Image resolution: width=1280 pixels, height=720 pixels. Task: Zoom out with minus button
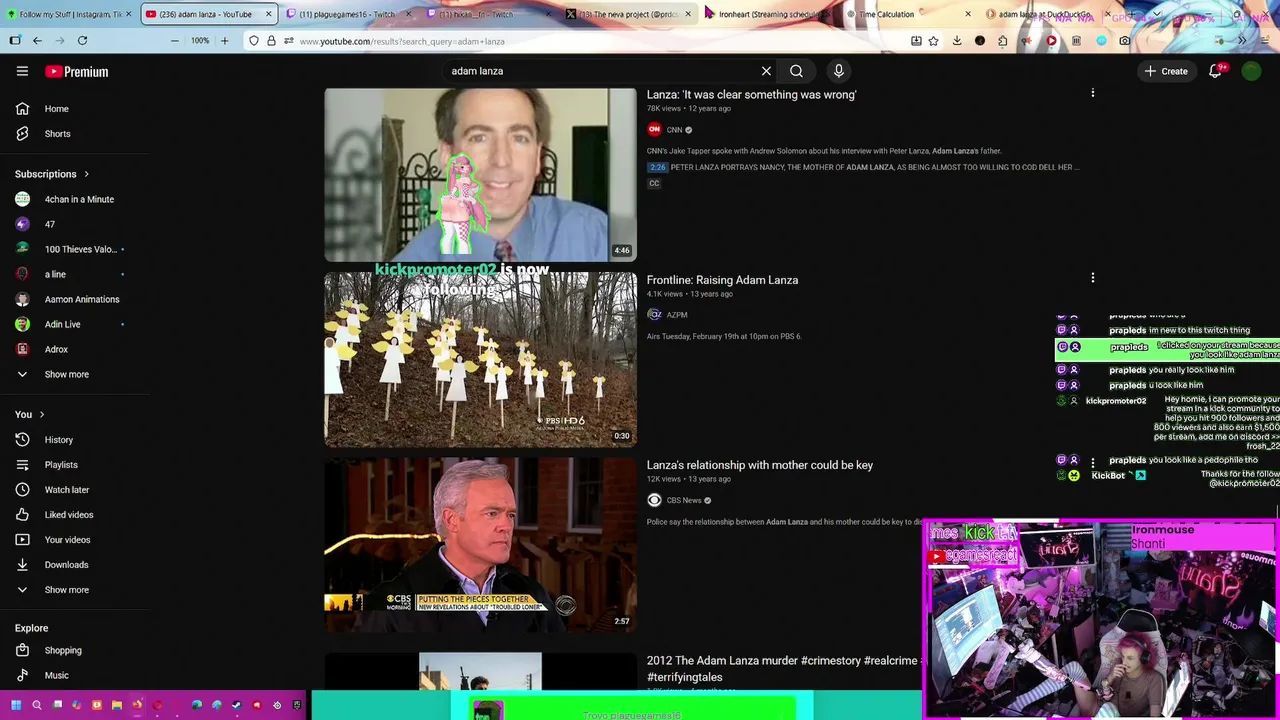pyautogui.click(x=174, y=41)
